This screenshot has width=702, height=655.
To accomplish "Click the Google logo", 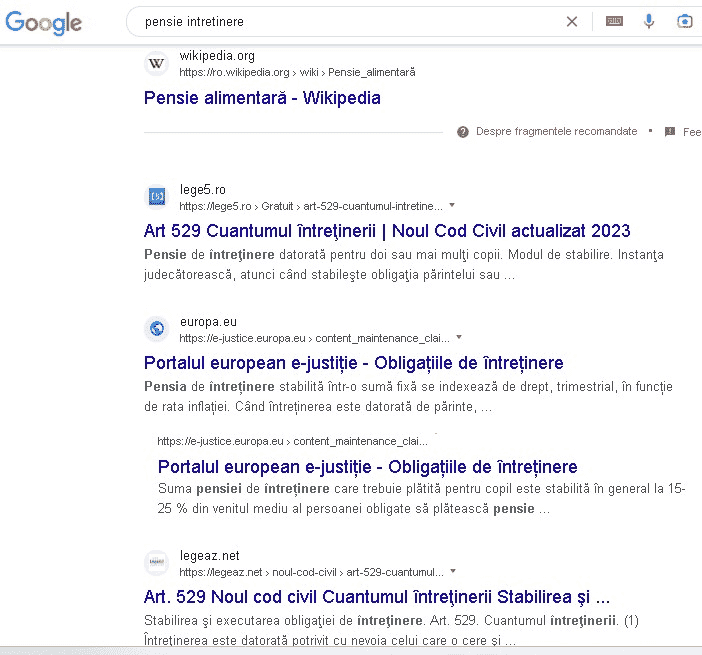I will (44, 22).
